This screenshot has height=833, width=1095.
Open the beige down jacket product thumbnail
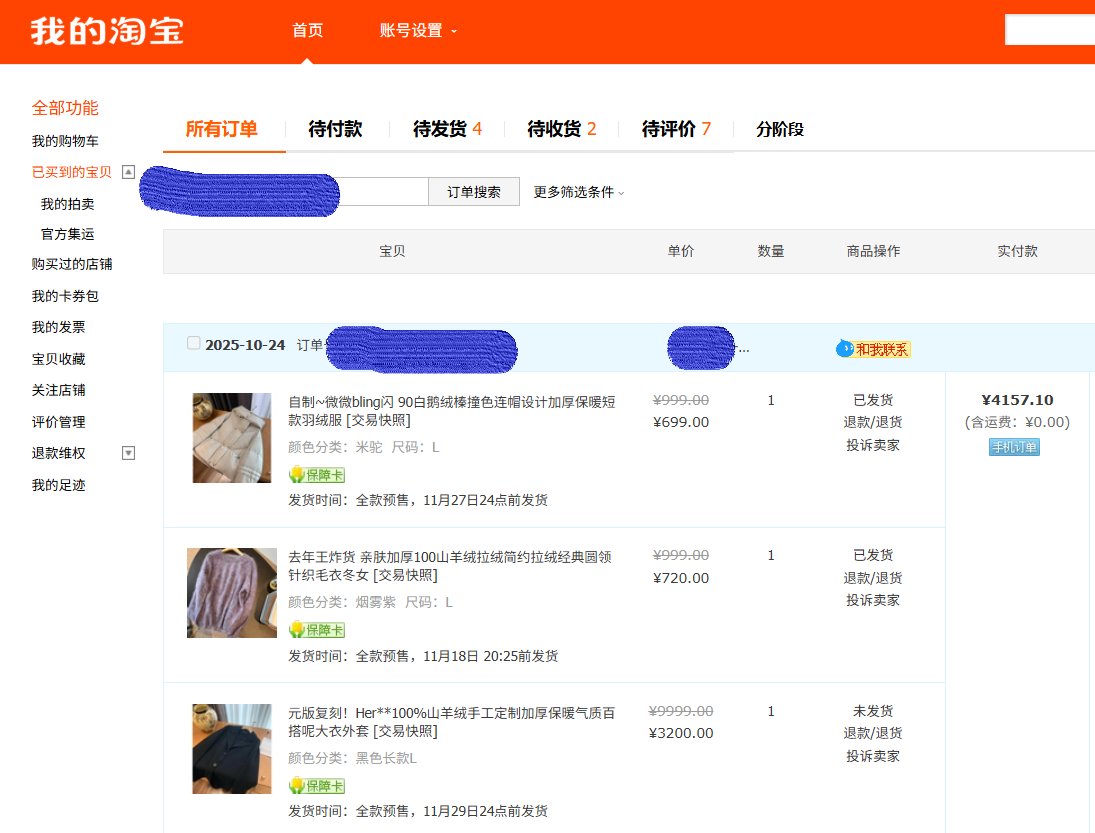232,438
